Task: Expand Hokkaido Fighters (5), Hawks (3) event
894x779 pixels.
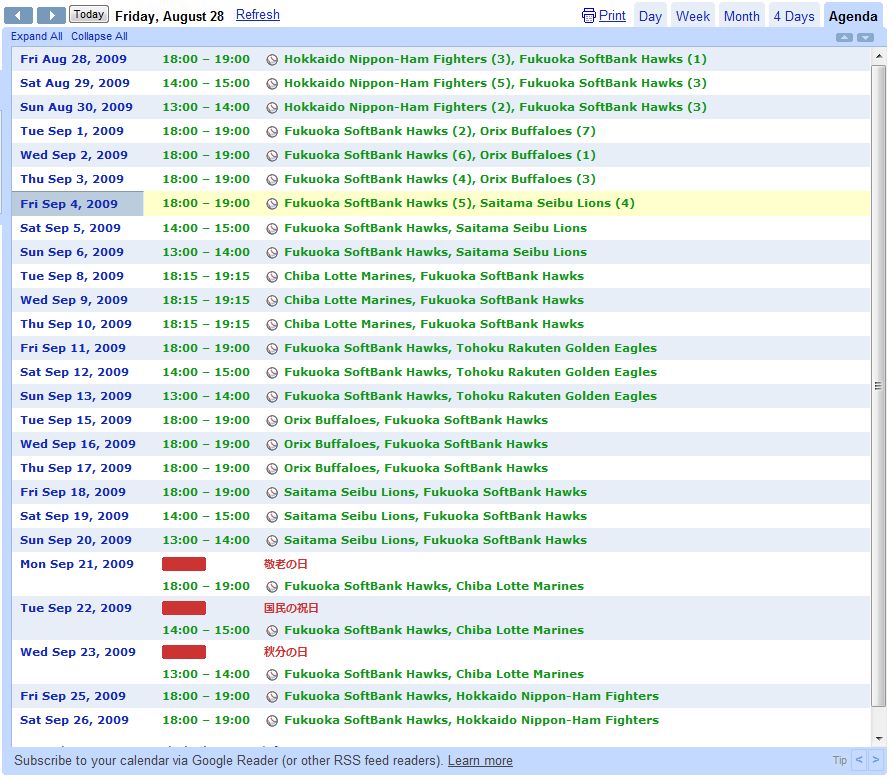Action: coord(495,83)
